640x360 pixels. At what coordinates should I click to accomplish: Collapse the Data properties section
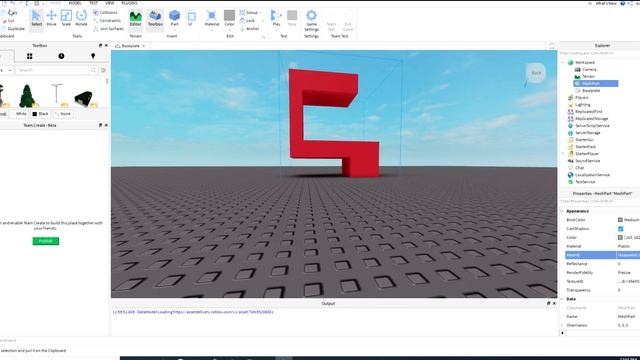pyautogui.click(x=562, y=299)
